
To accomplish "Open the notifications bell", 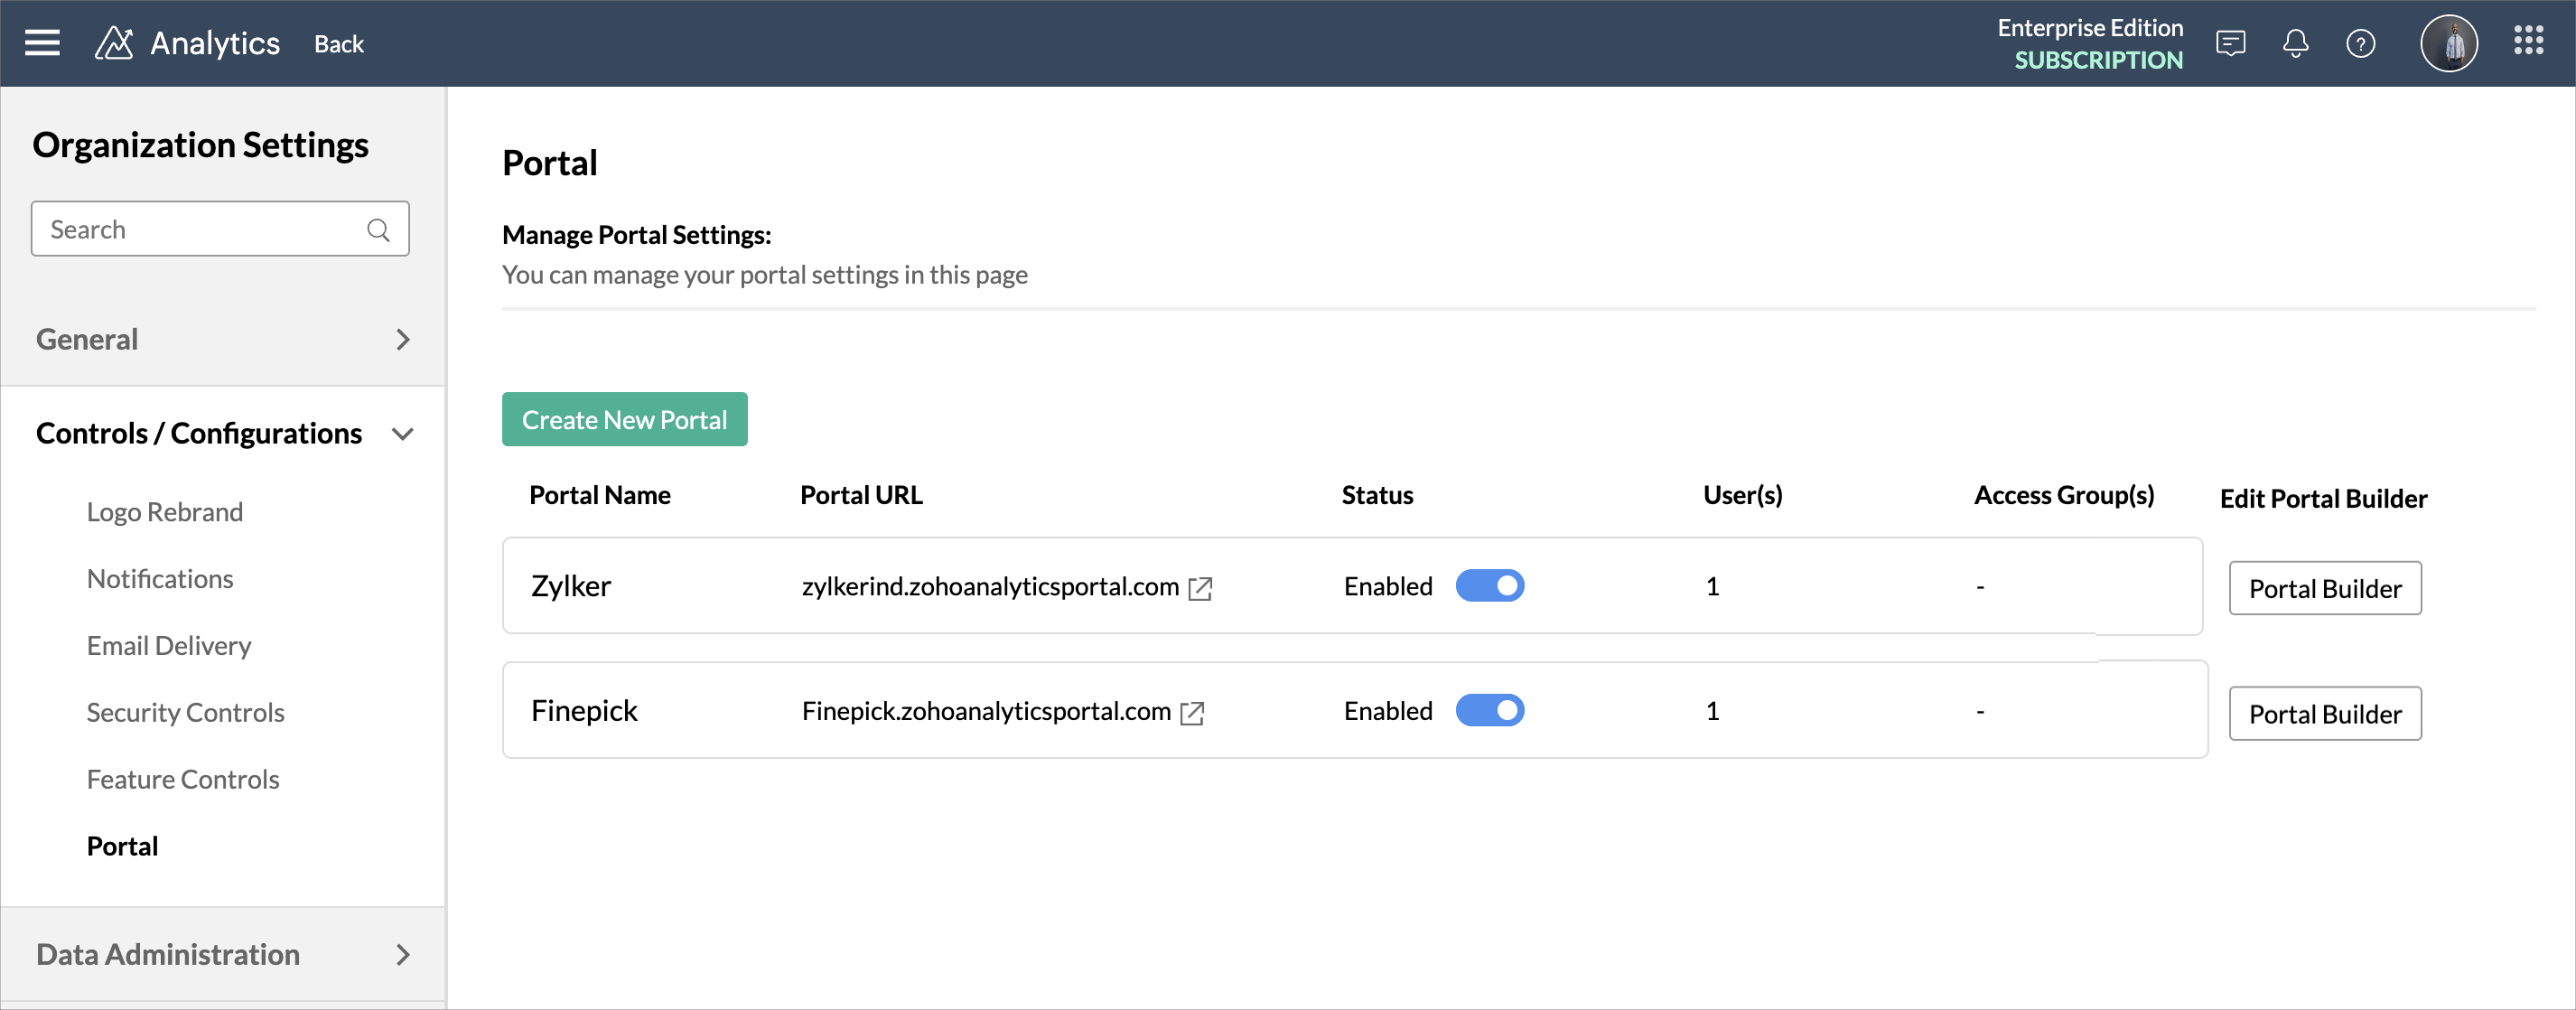I will (x=2295, y=43).
